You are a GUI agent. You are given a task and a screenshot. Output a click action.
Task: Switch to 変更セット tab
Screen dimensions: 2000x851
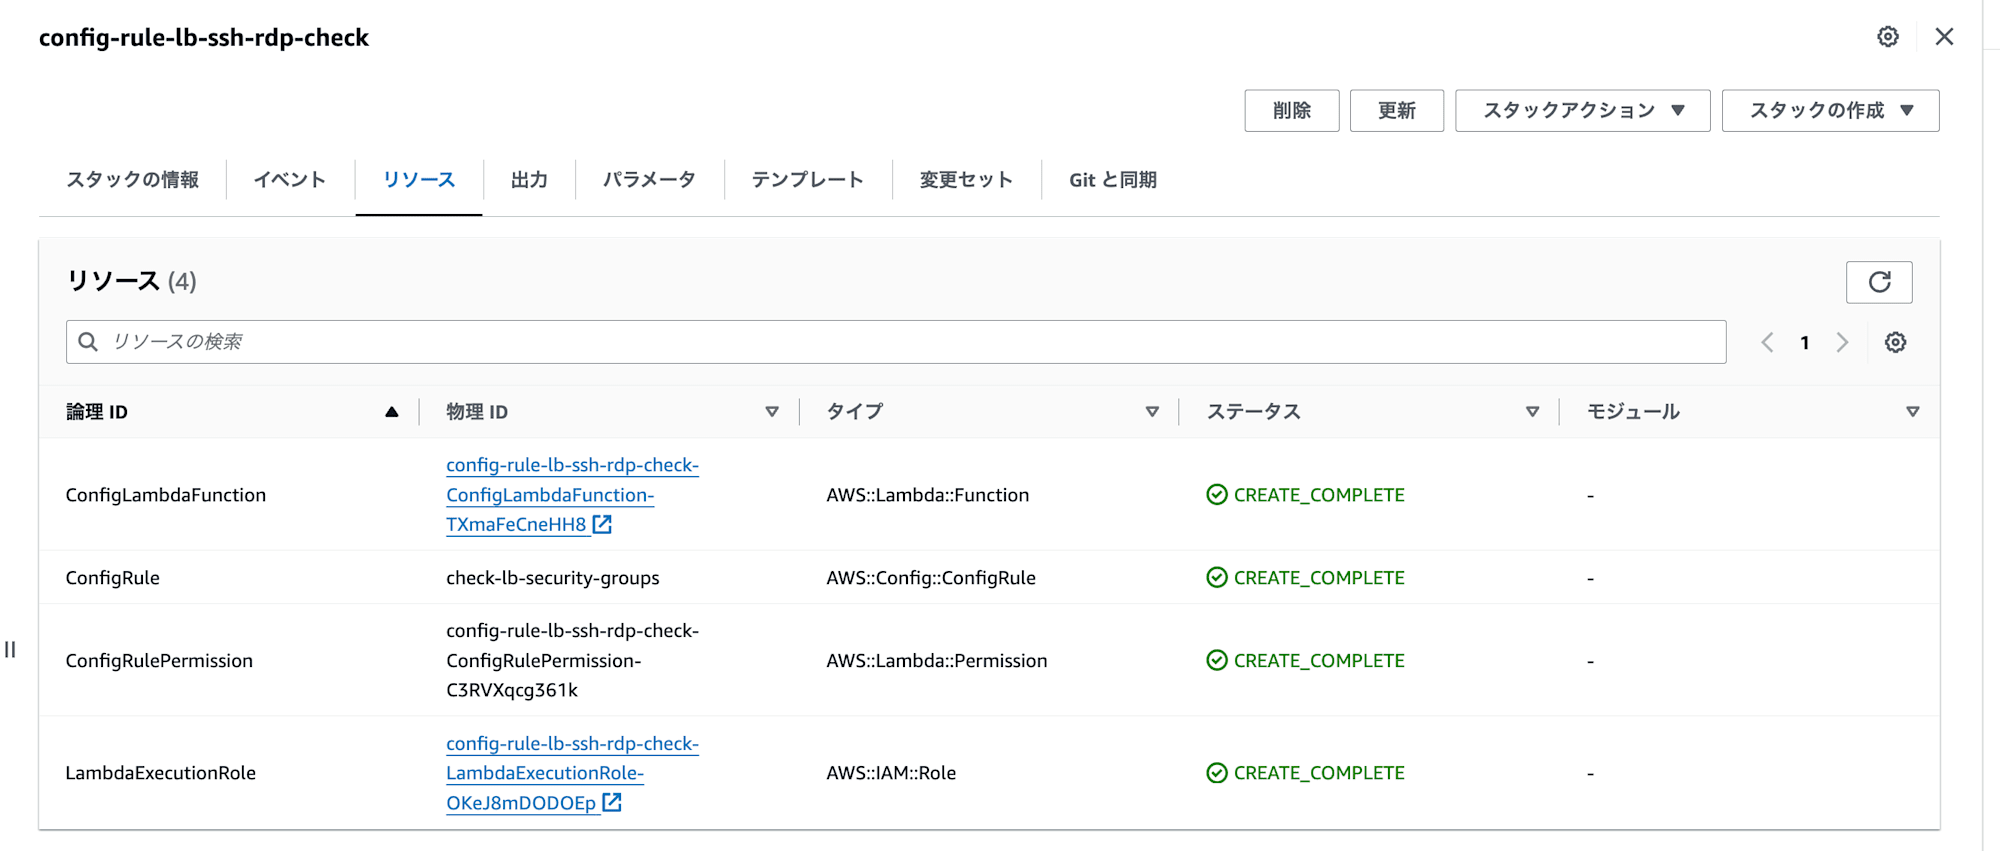pos(966,180)
